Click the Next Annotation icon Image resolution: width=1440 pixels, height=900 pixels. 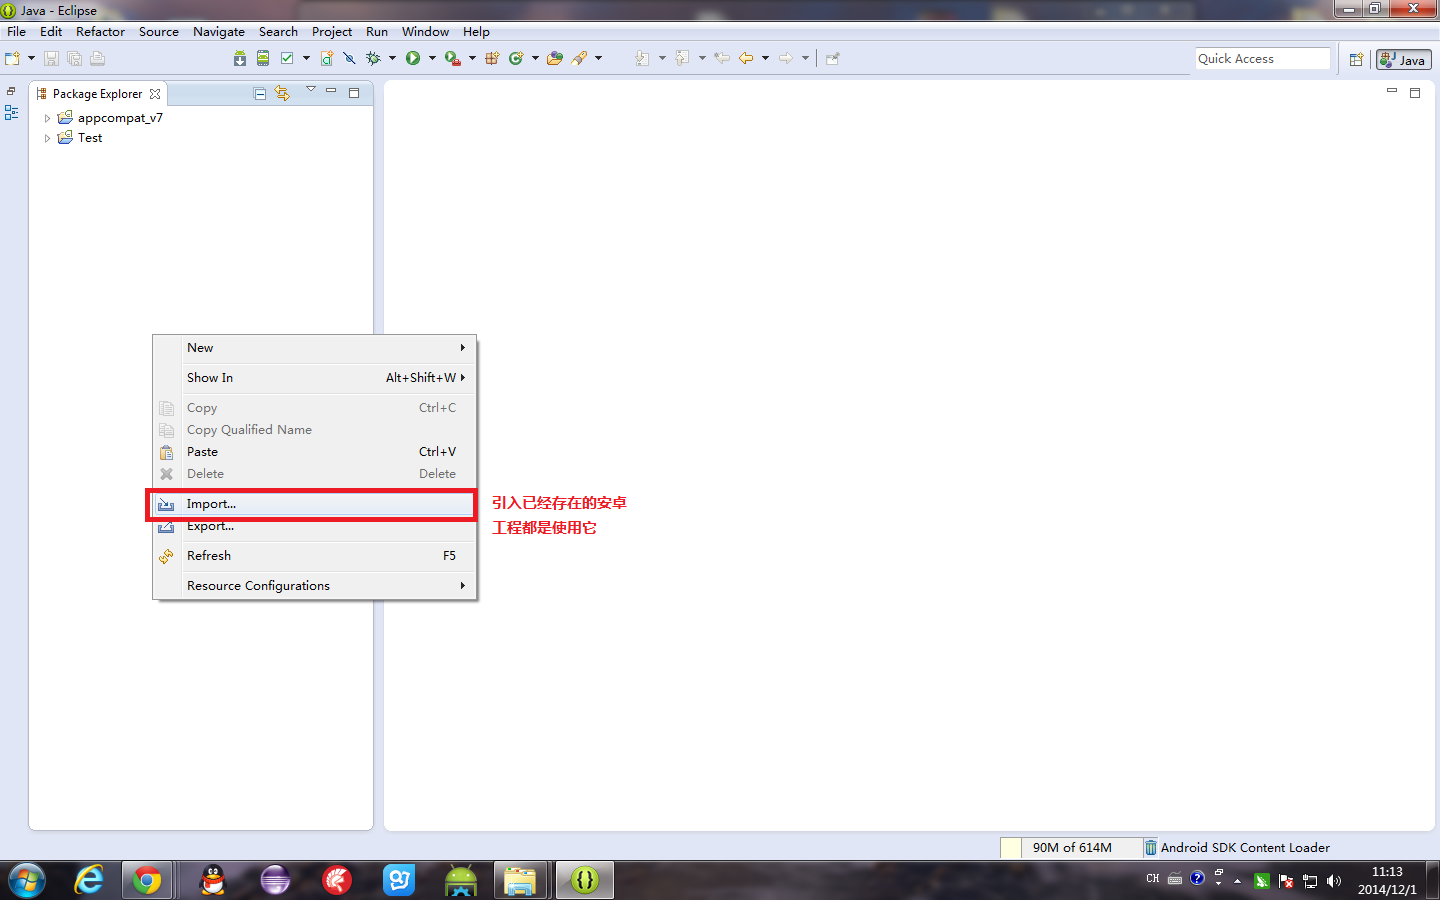click(x=642, y=58)
